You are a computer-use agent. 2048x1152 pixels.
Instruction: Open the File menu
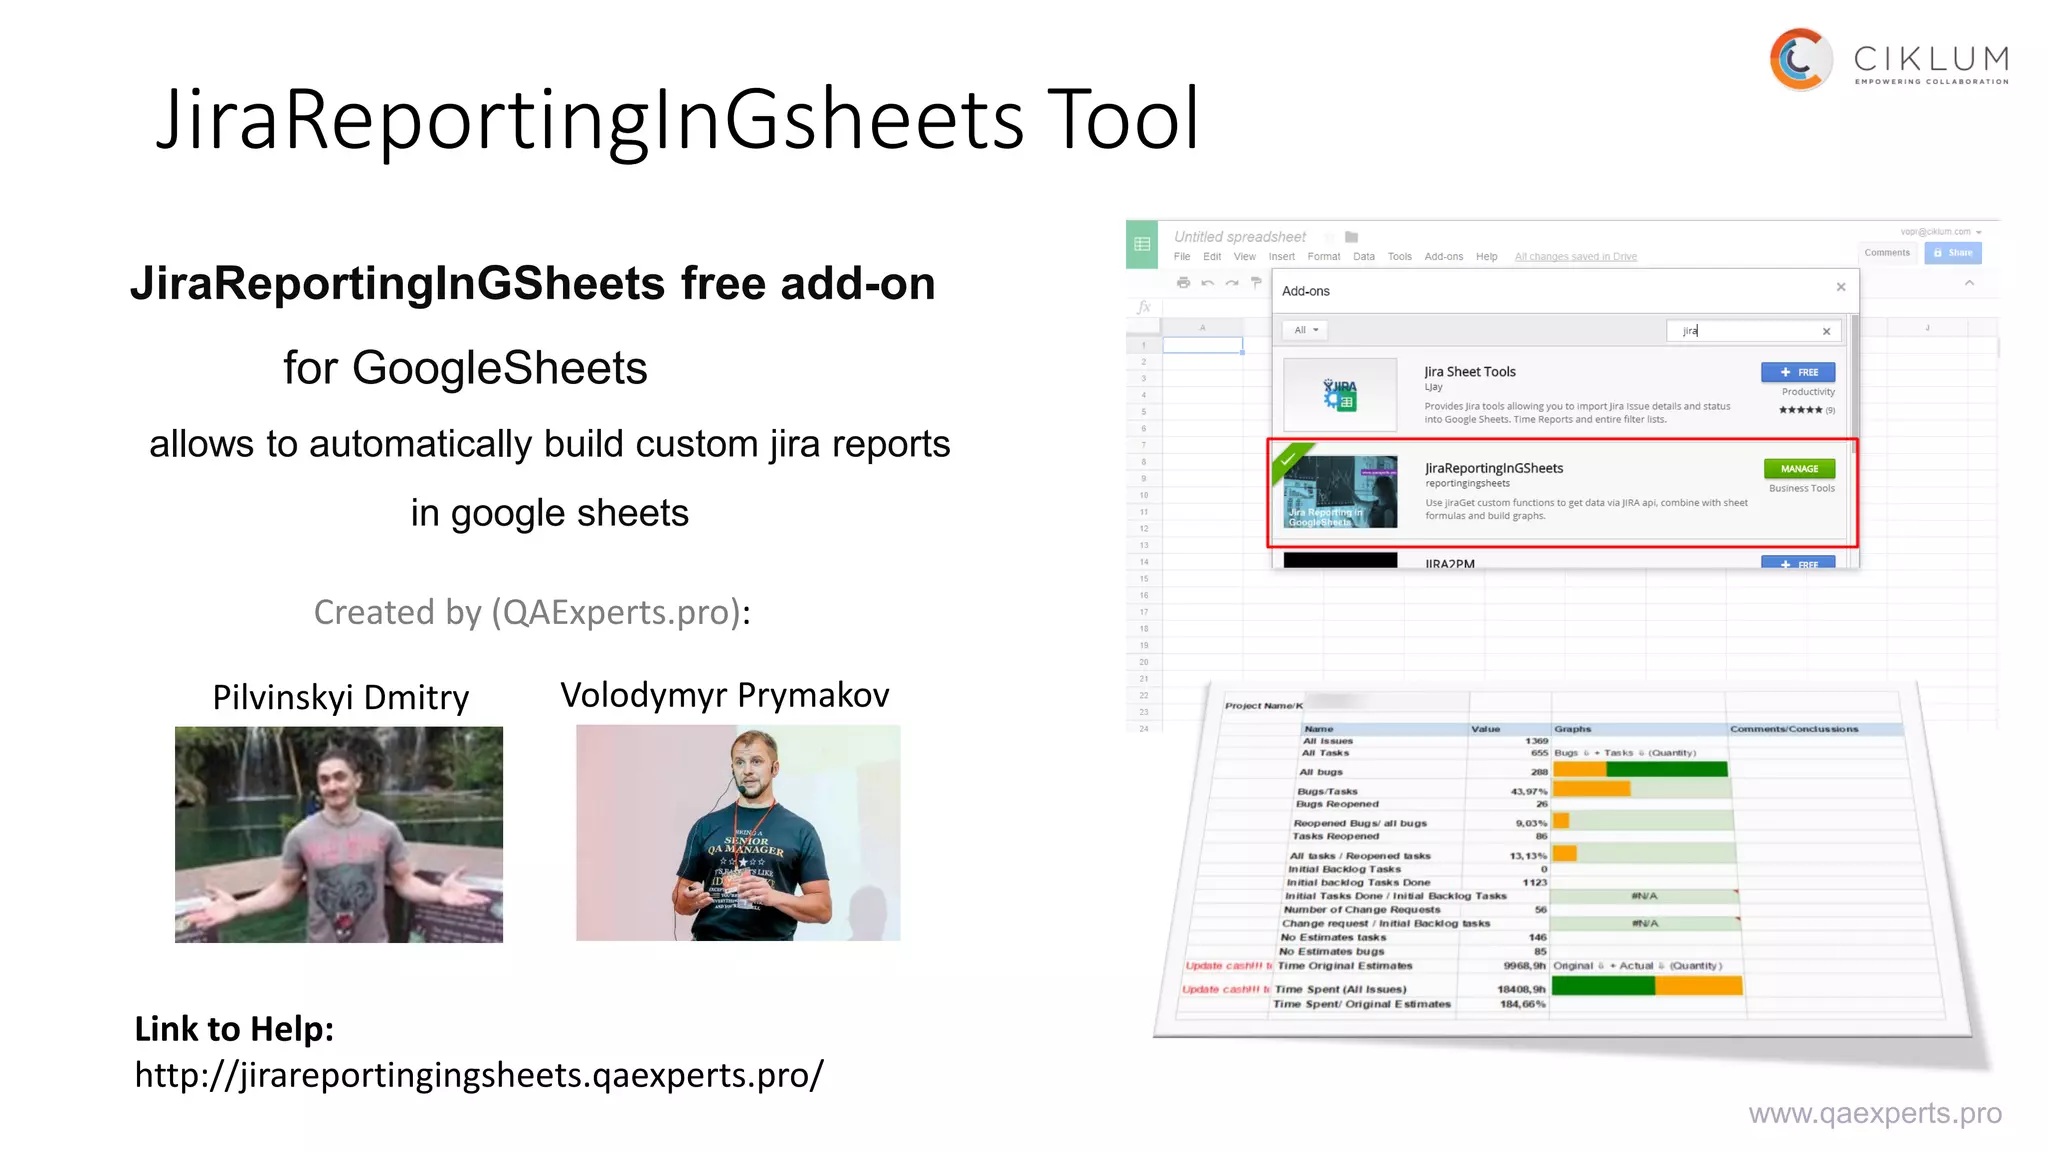[x=1182, y=257]
